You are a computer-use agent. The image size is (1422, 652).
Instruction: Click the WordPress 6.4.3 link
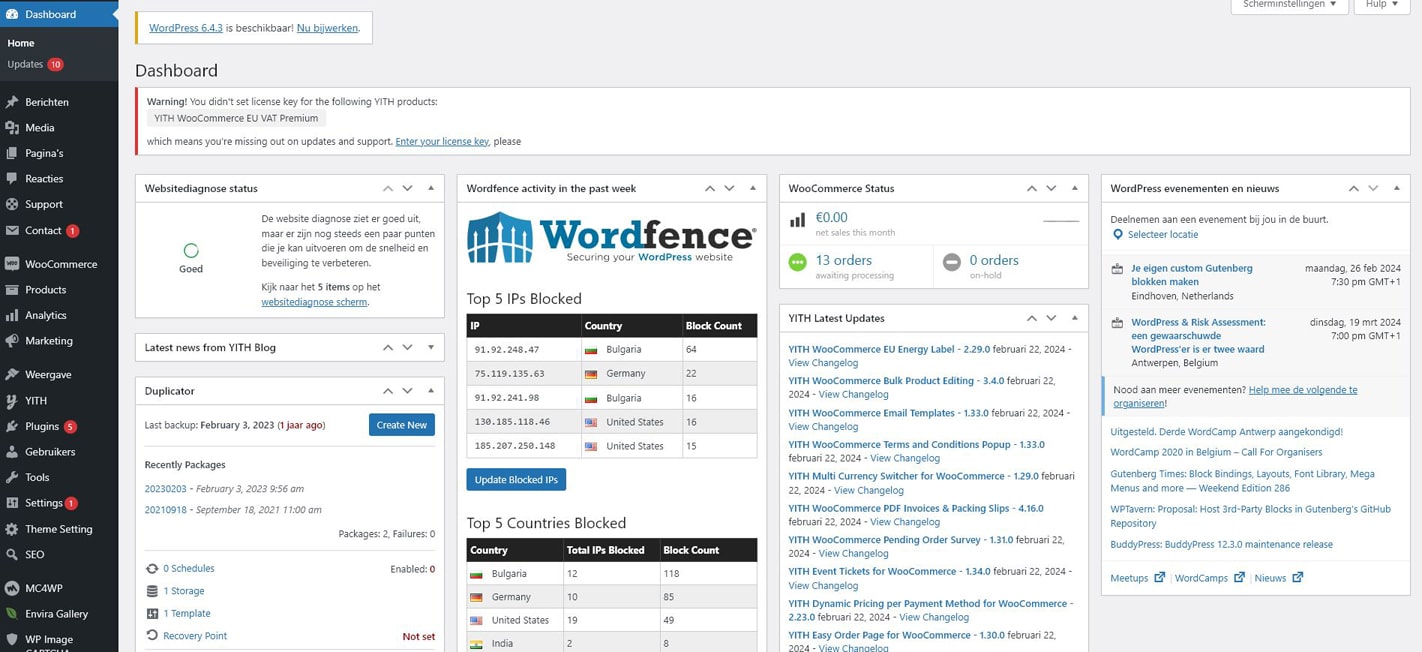point(186,28)
